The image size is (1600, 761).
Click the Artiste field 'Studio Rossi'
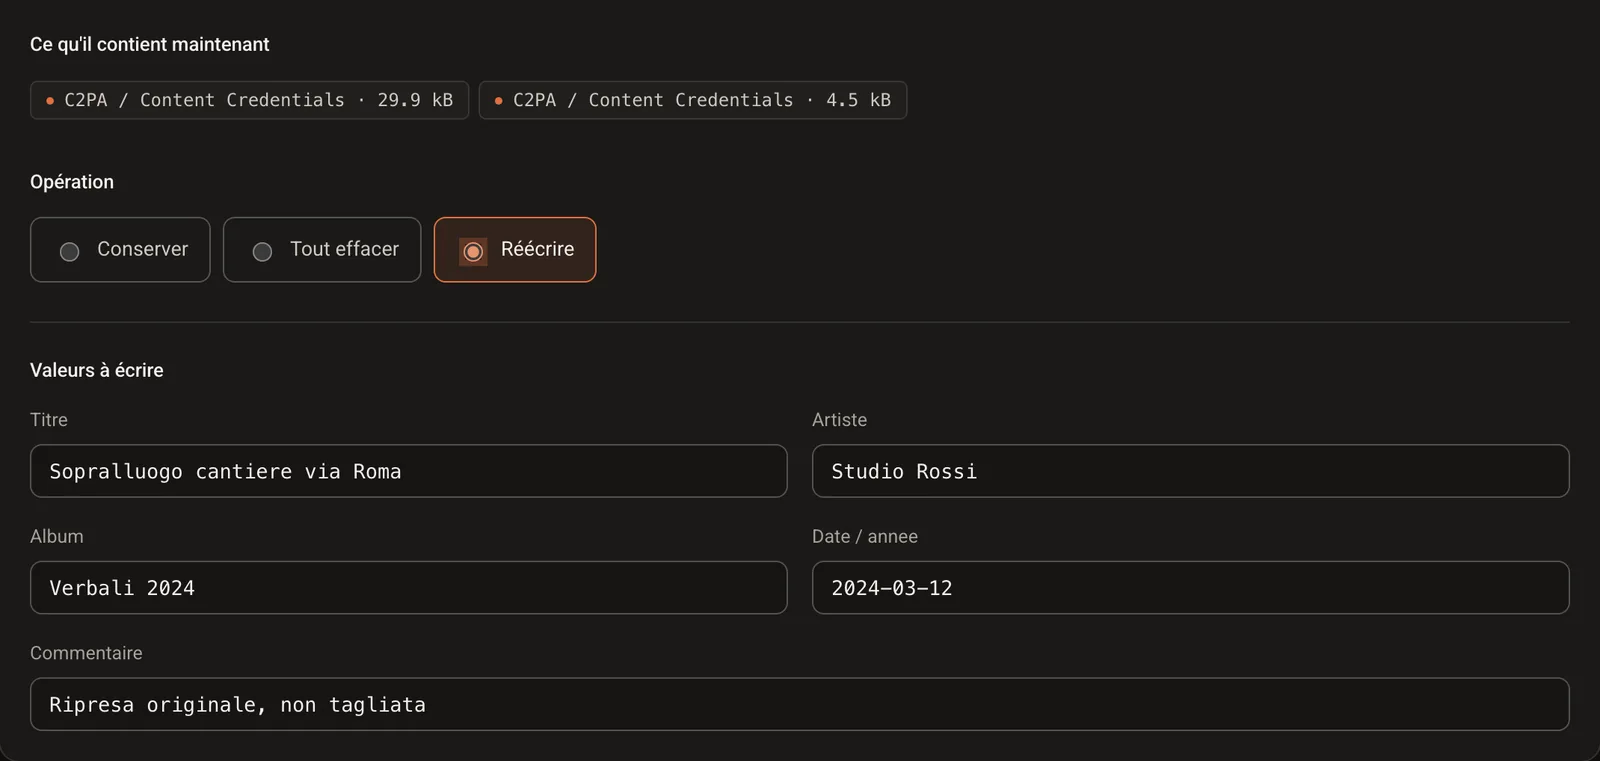tap(1191, 471)
